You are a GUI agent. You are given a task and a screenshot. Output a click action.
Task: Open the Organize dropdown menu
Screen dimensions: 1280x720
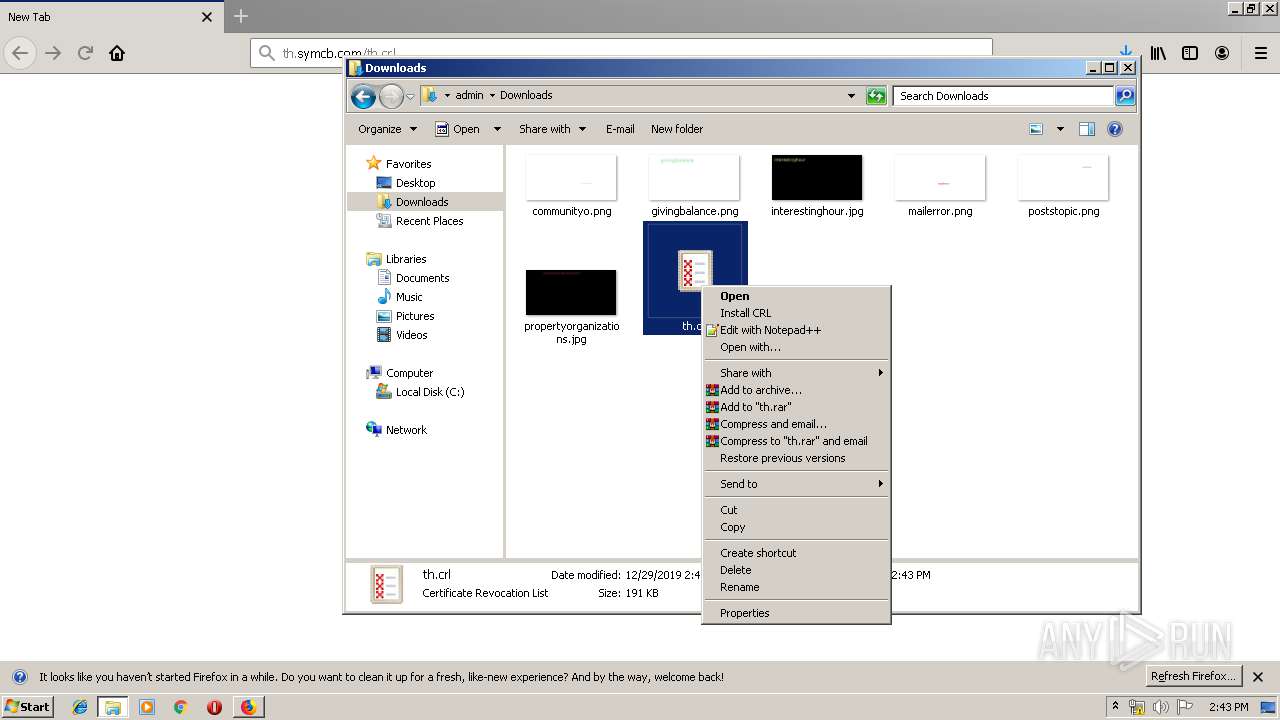pos(387,129)
